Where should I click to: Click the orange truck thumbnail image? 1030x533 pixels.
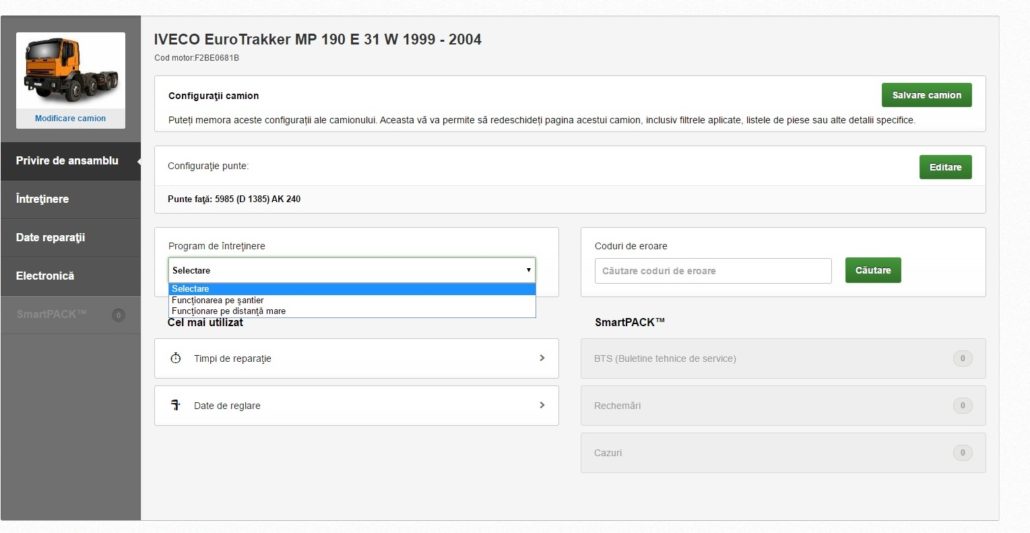[70, 70]
